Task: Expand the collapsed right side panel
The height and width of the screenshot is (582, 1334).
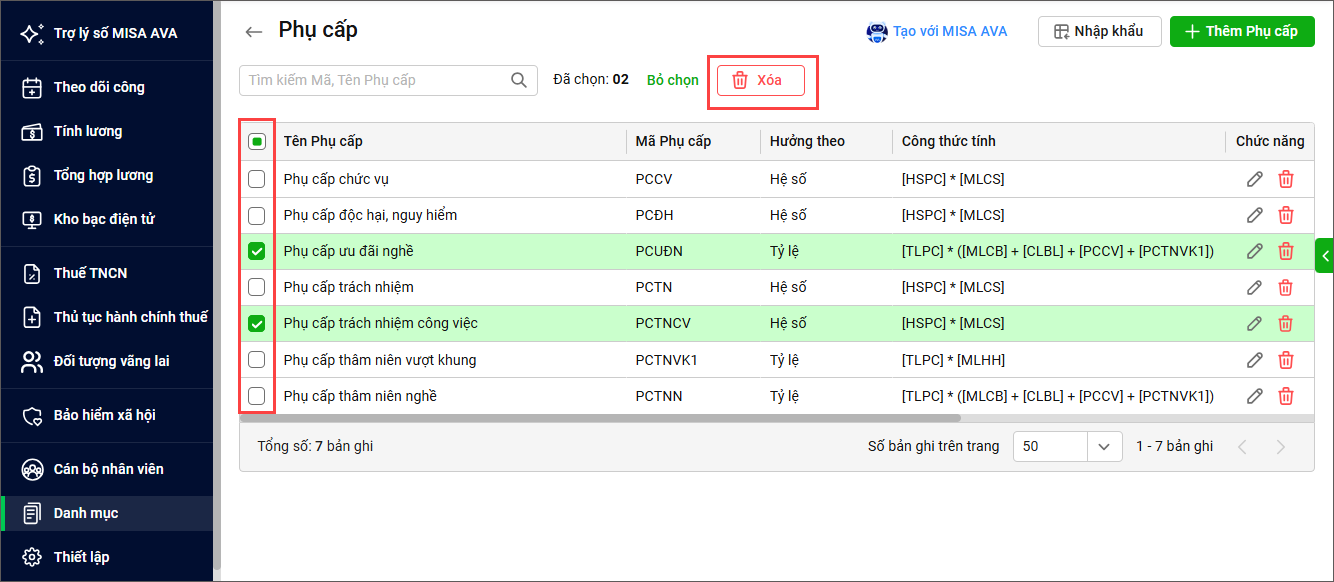Action: point(1325,256)
